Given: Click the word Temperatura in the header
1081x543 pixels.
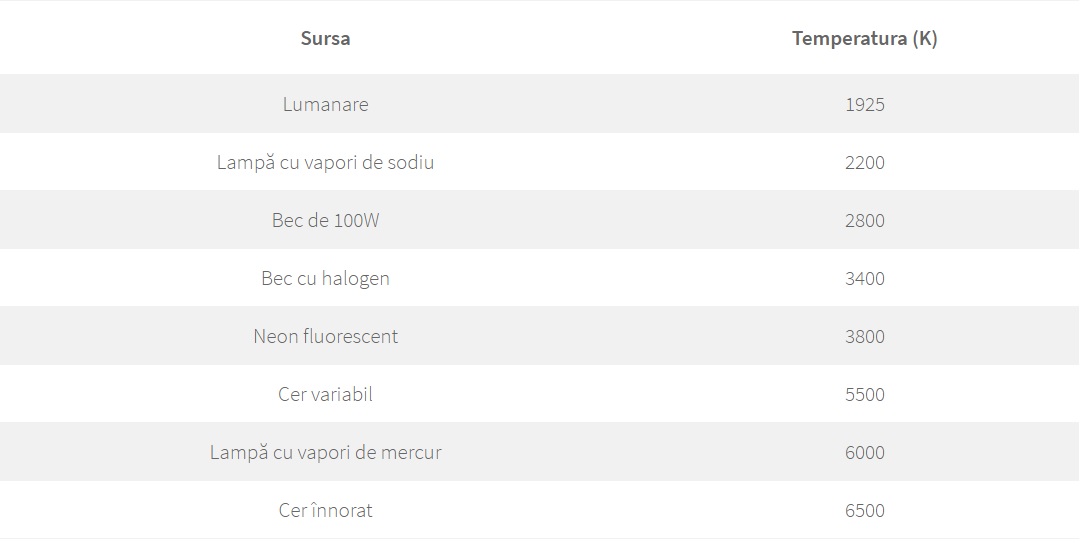Looking at the screenshot, I should (849, 39).
